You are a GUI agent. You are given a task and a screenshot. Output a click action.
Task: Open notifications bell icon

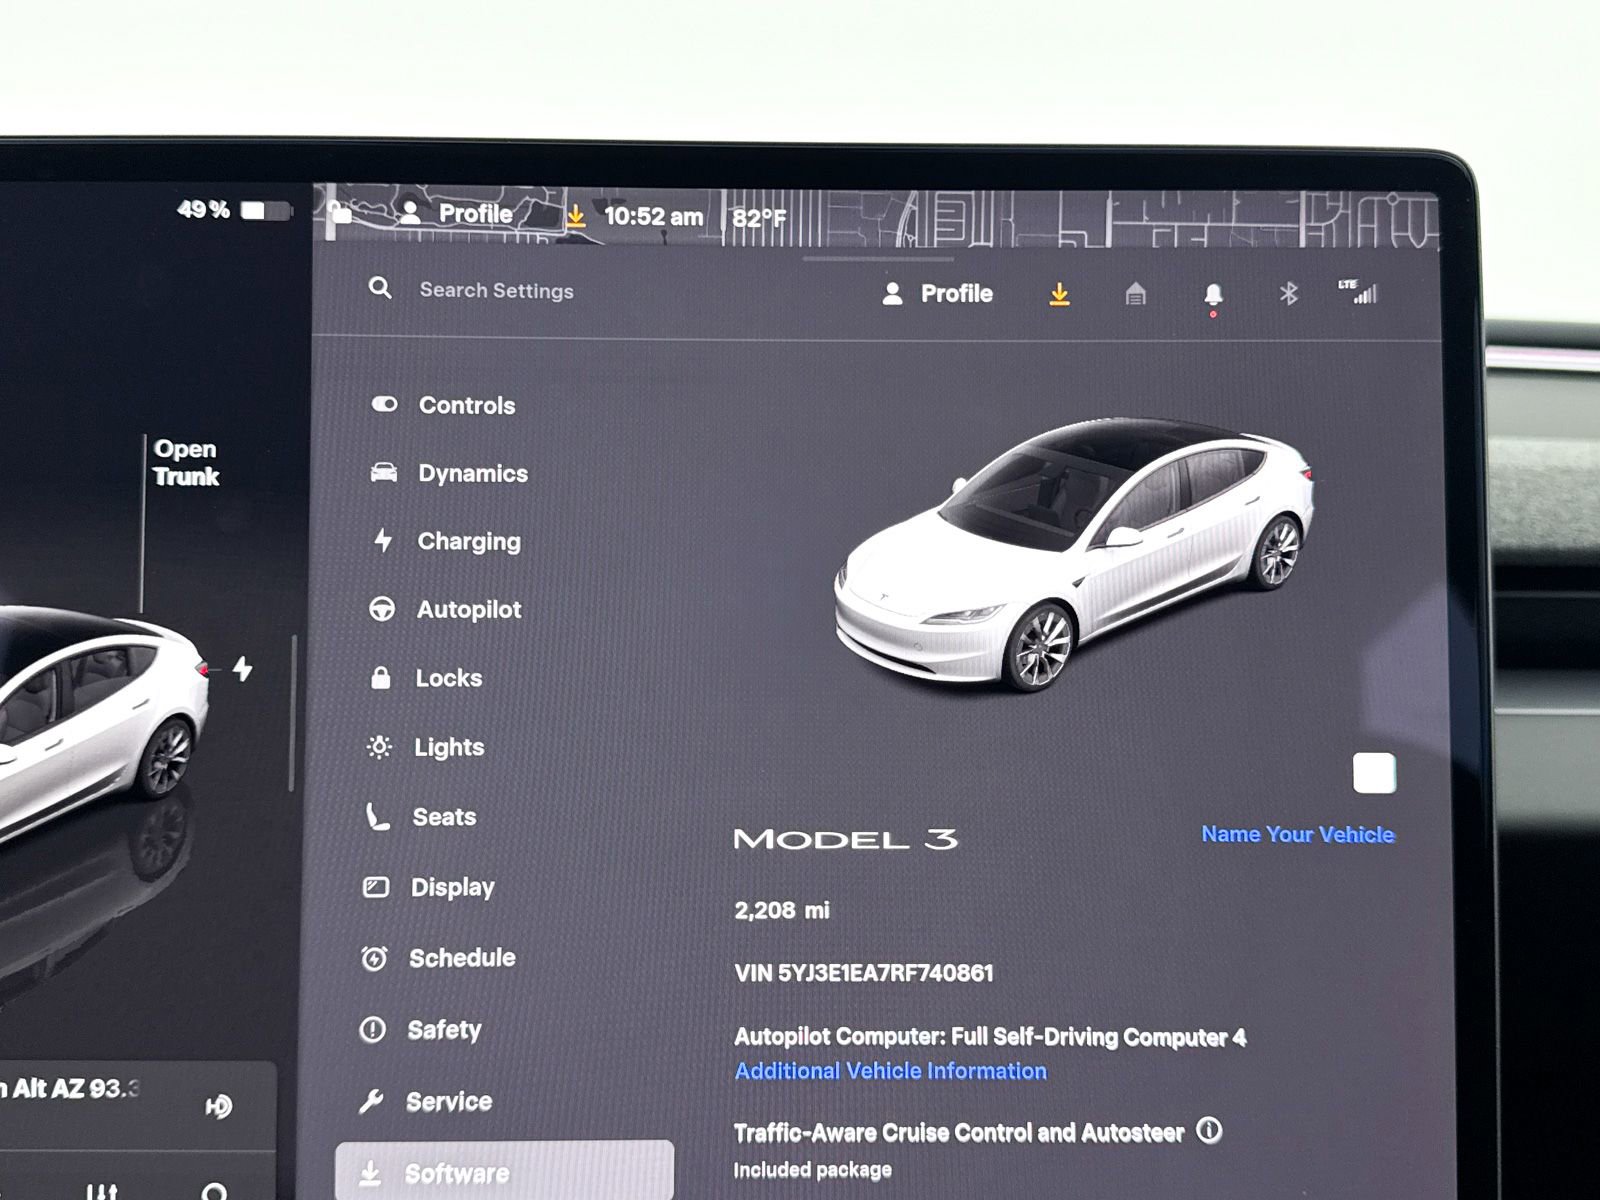point(1213,295)
